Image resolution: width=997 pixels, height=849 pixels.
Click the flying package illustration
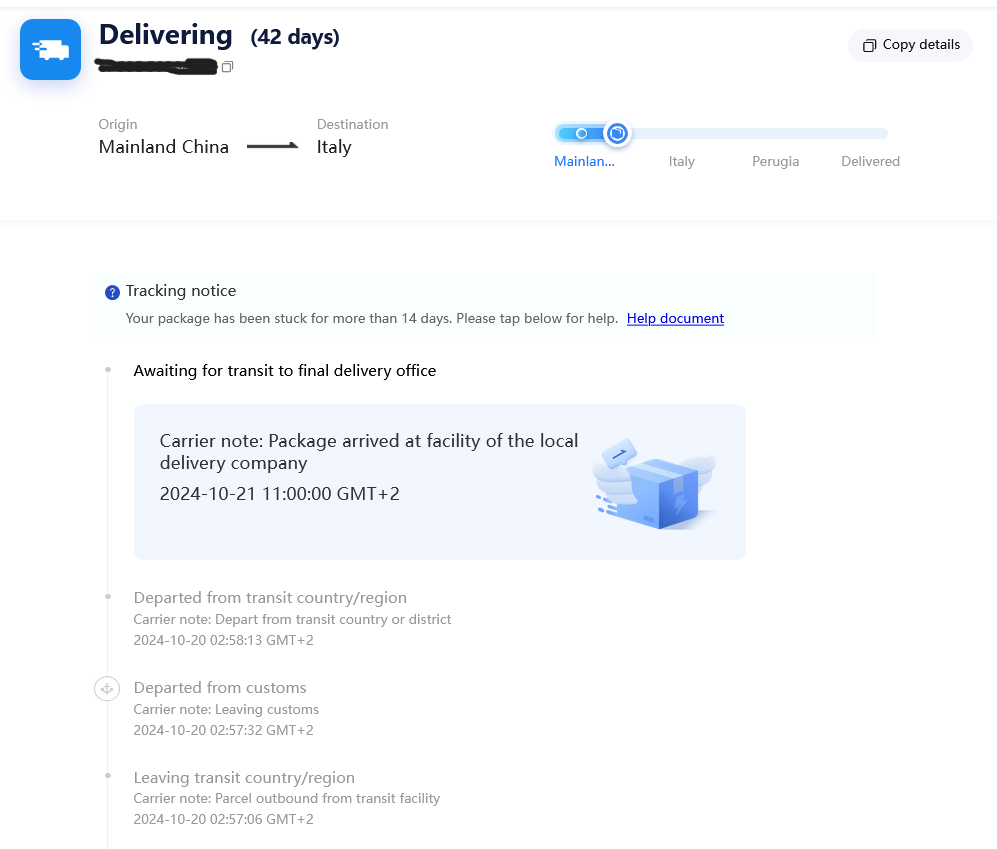[654, 483]
